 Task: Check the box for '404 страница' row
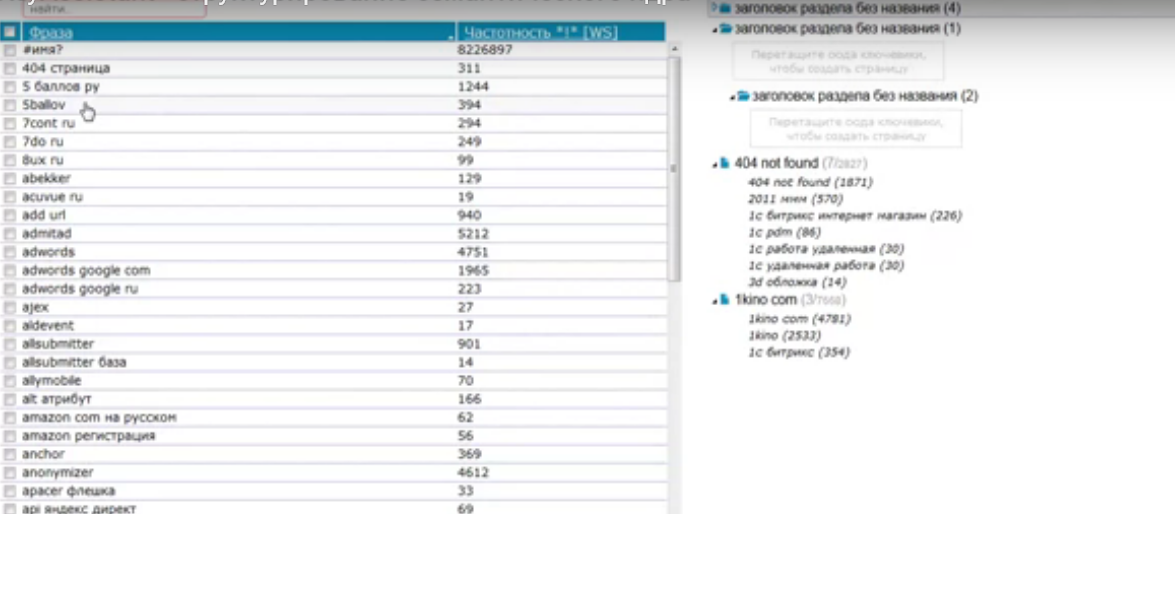(x=10, y=68)
